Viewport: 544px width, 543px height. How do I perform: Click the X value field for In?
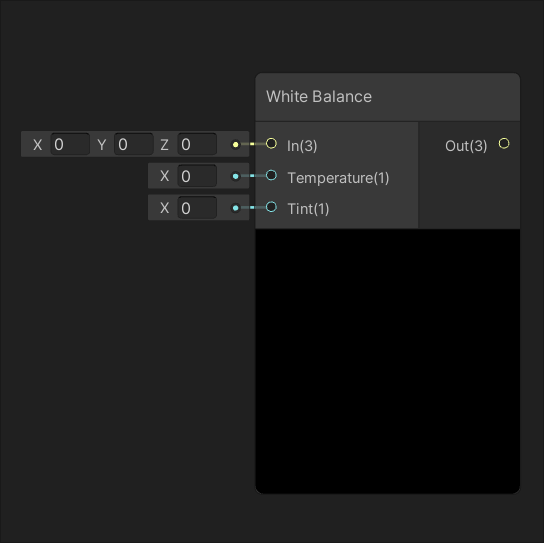tap(70, 144)
